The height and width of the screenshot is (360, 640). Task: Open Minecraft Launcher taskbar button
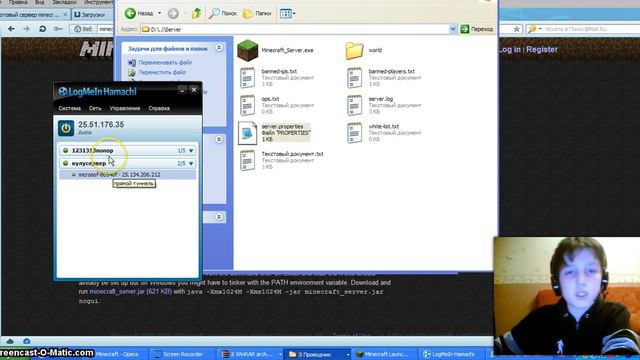(385, 354)
